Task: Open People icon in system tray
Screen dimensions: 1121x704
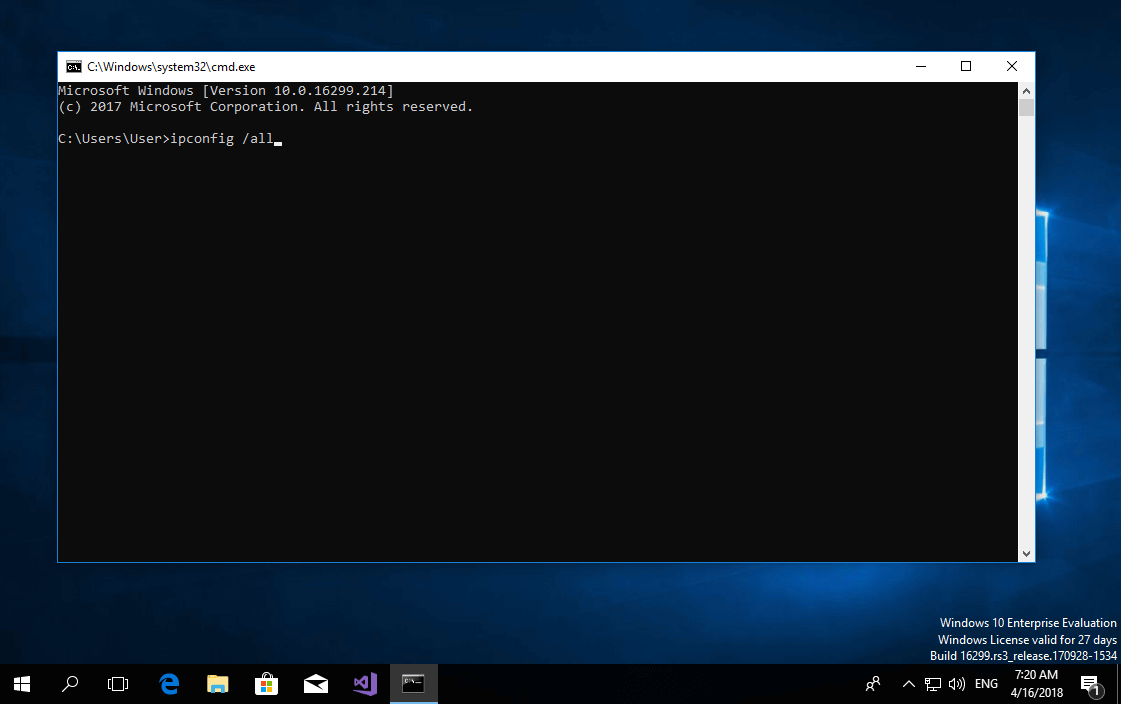Action: pos(873,684)
